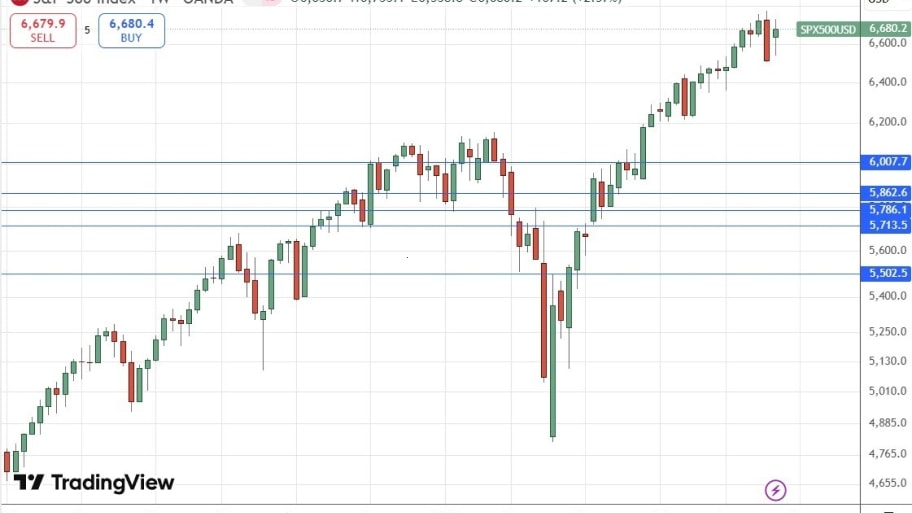Click the spread value between Sell and Buy
912x513 pixels.
[x=87, y=30]
